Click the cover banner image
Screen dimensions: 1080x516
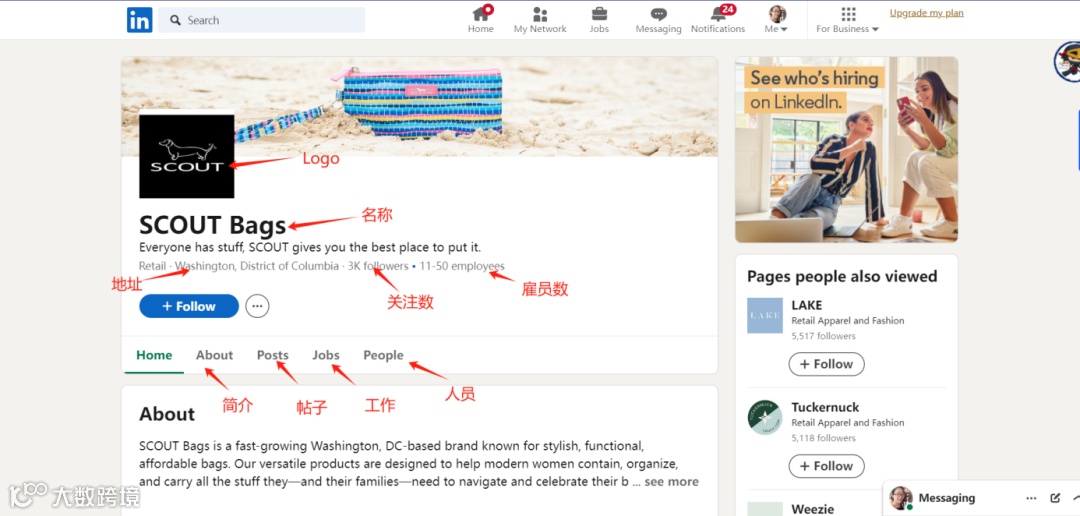coord(419,106)
